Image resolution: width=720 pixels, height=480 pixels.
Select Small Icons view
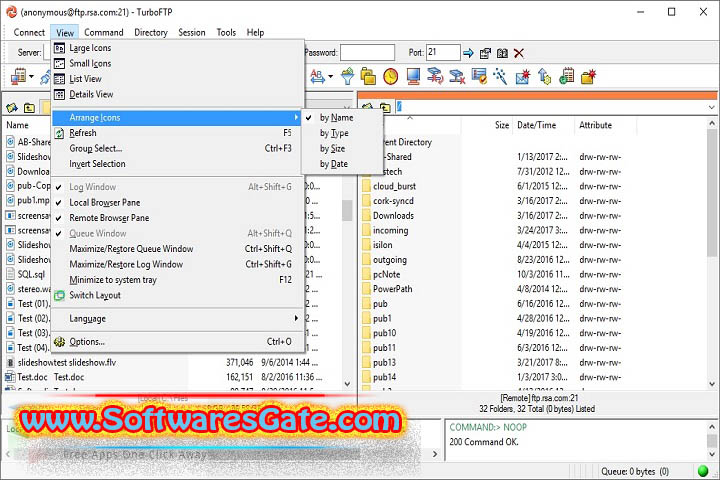coord(177,63)
